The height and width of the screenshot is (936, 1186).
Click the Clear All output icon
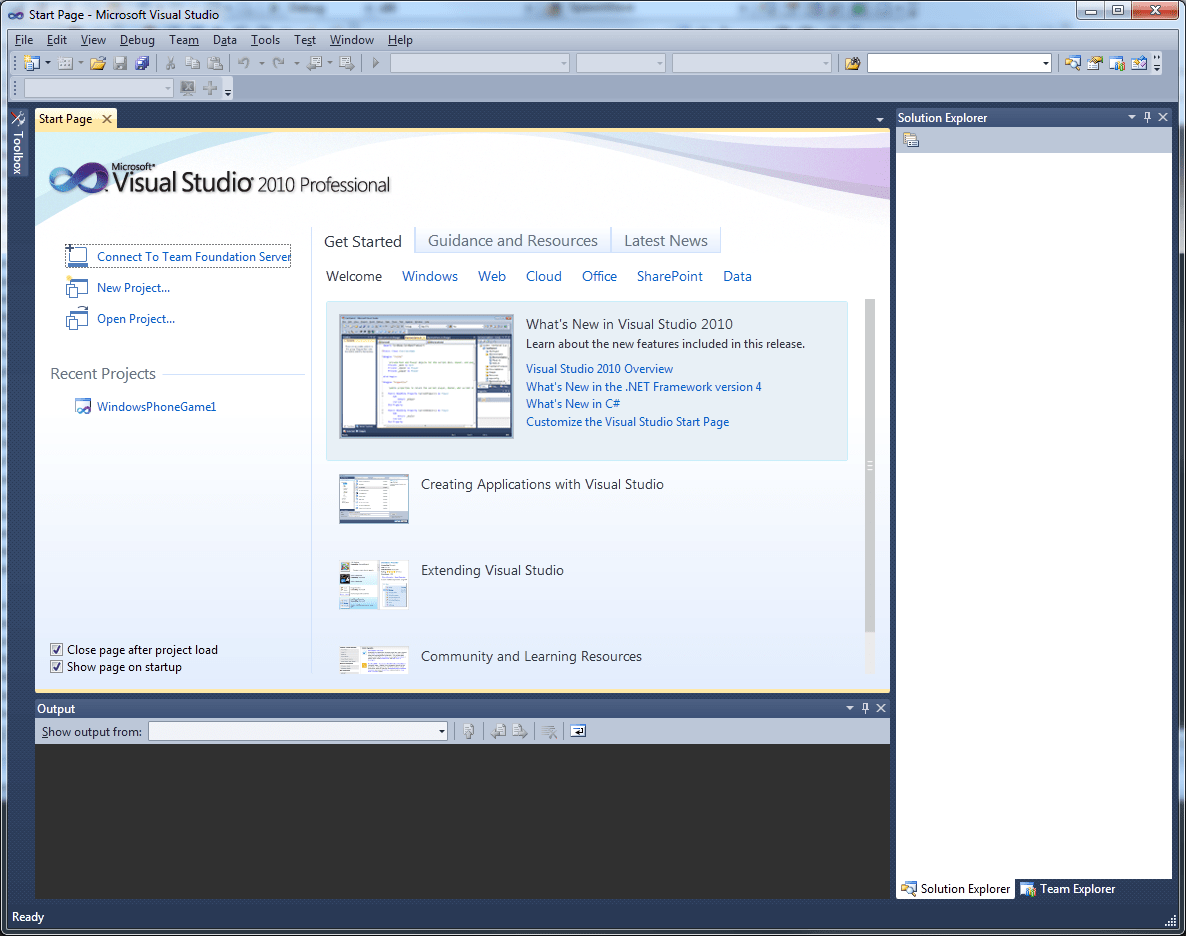(550, 731)
